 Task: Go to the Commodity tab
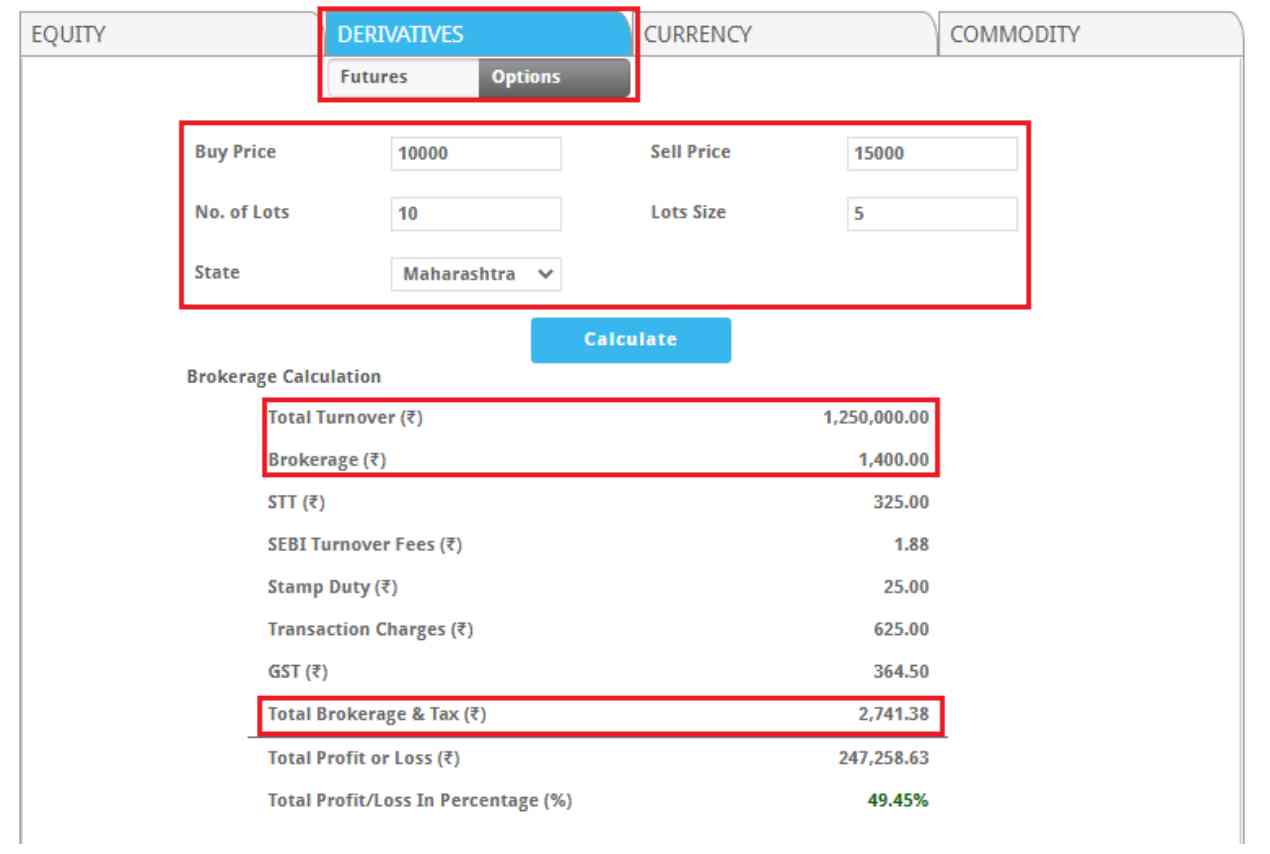point(1090,35)
